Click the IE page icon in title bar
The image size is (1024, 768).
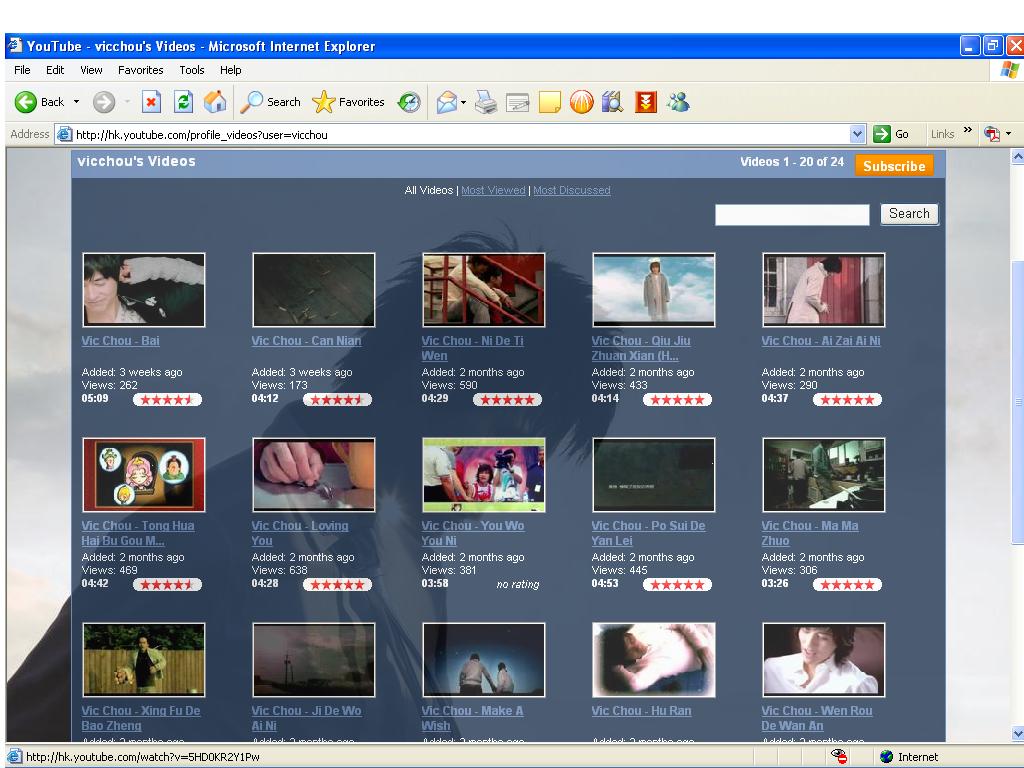[x=14, y=46]
